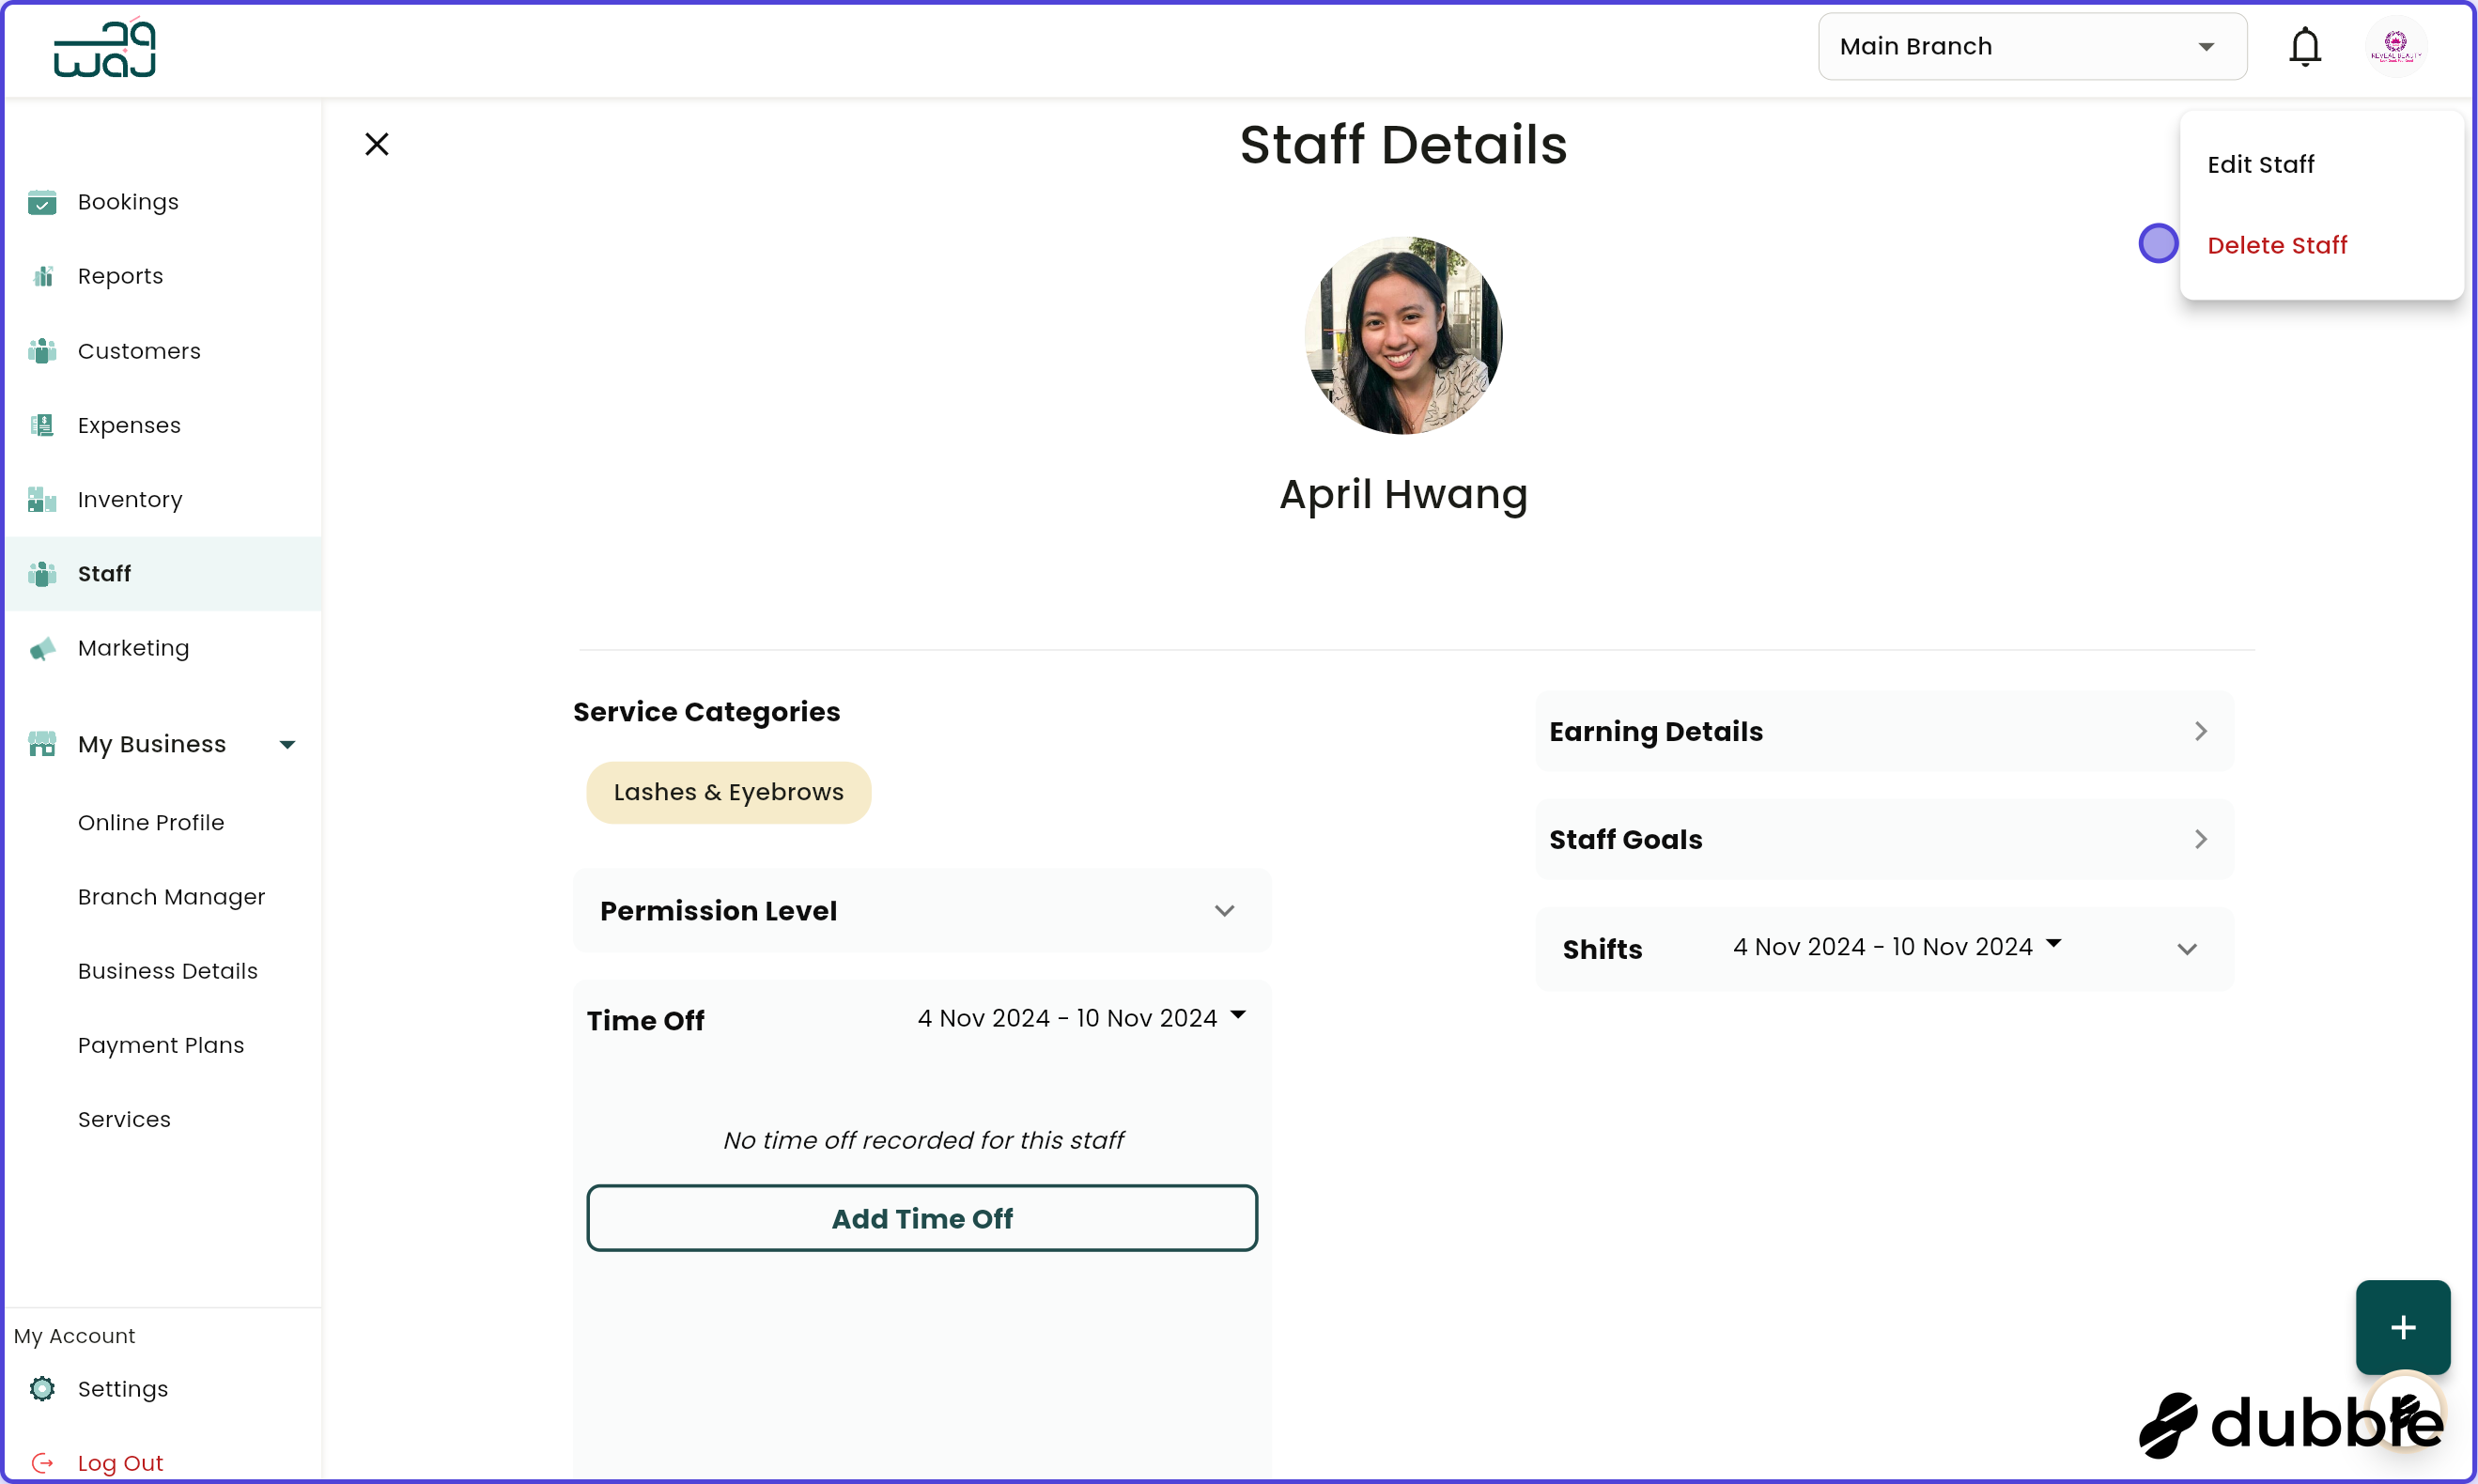Choose Edit Staff from the menu

coord(2260,164)
